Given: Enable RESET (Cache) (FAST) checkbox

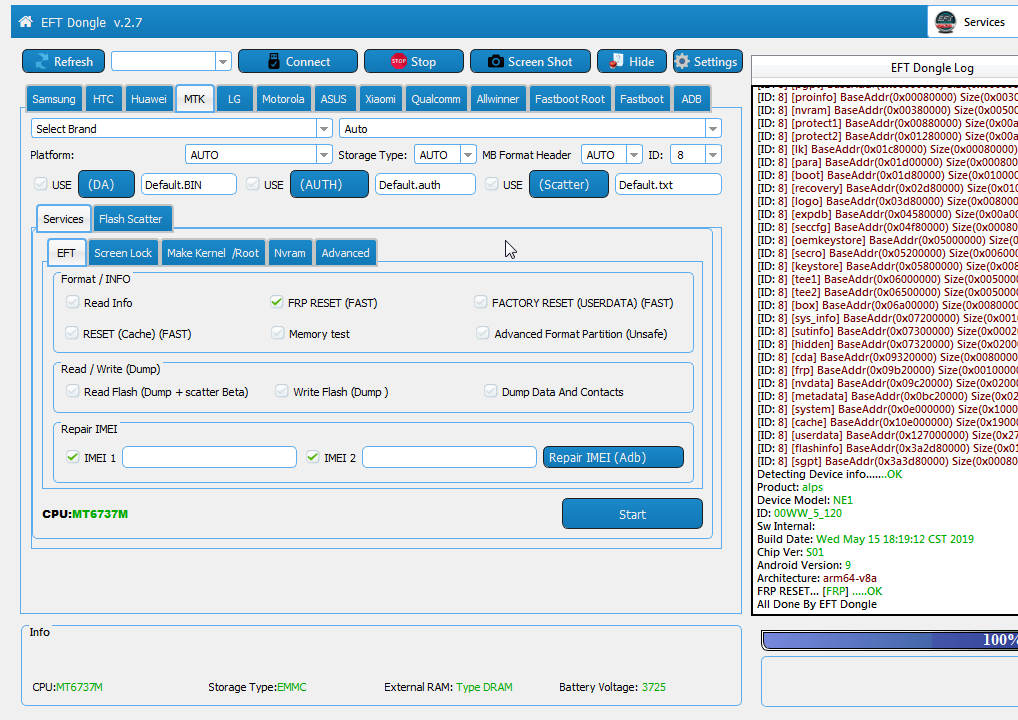Looking at the screenshot, I should pyautogui.click(x=71, y=333).
